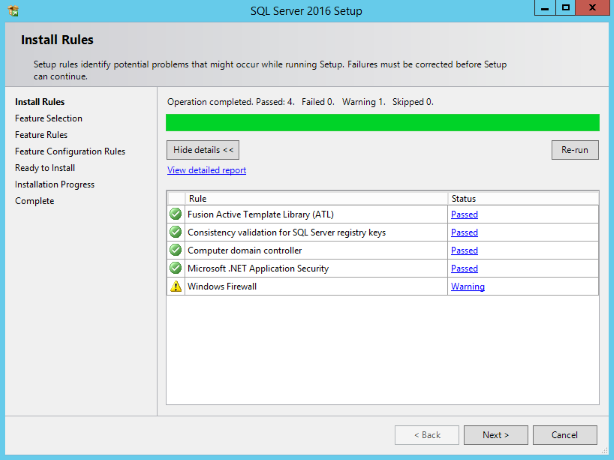The height and width of the screenshot is (460, 614).
Task: Open Passed status for Fusion Active Template Library
Action: [x=464, y=215]
